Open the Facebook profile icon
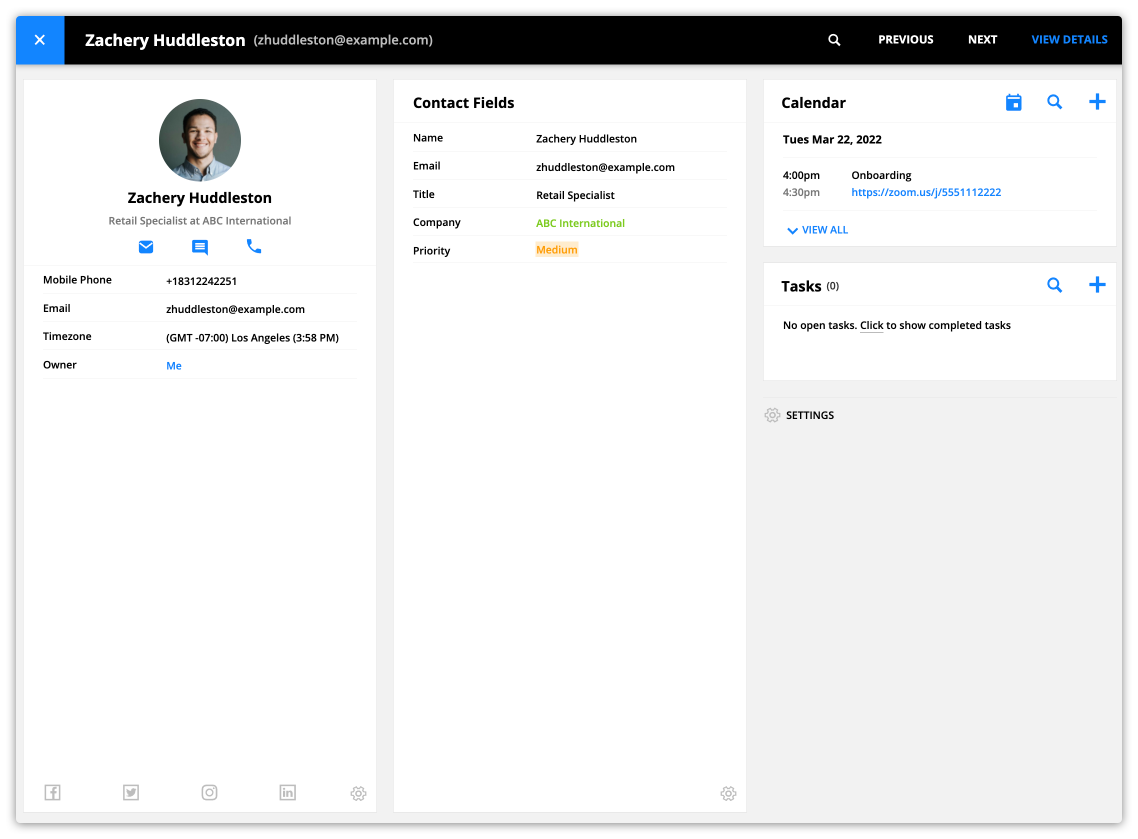The height and width of the screenshot is (839, 1138). pos(53,793)
